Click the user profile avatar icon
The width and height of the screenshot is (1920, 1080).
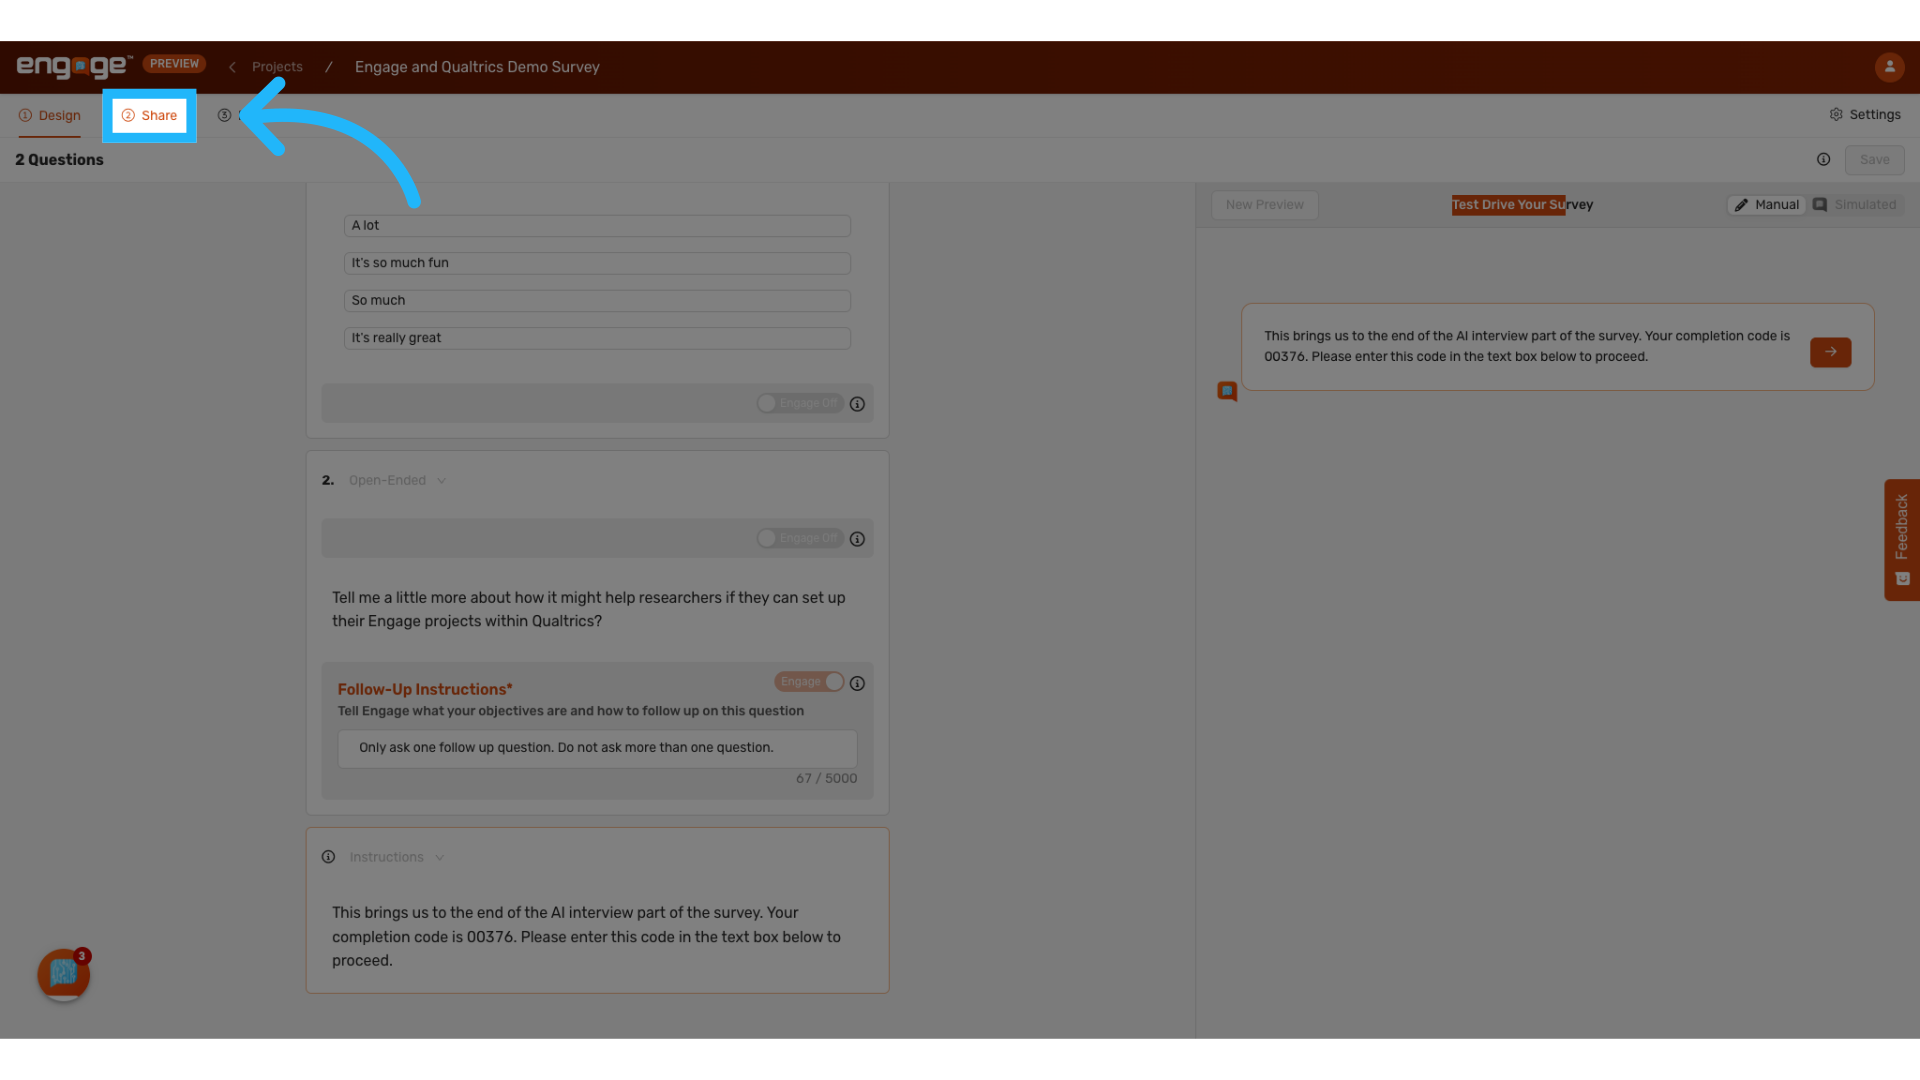coord(1889,67)
